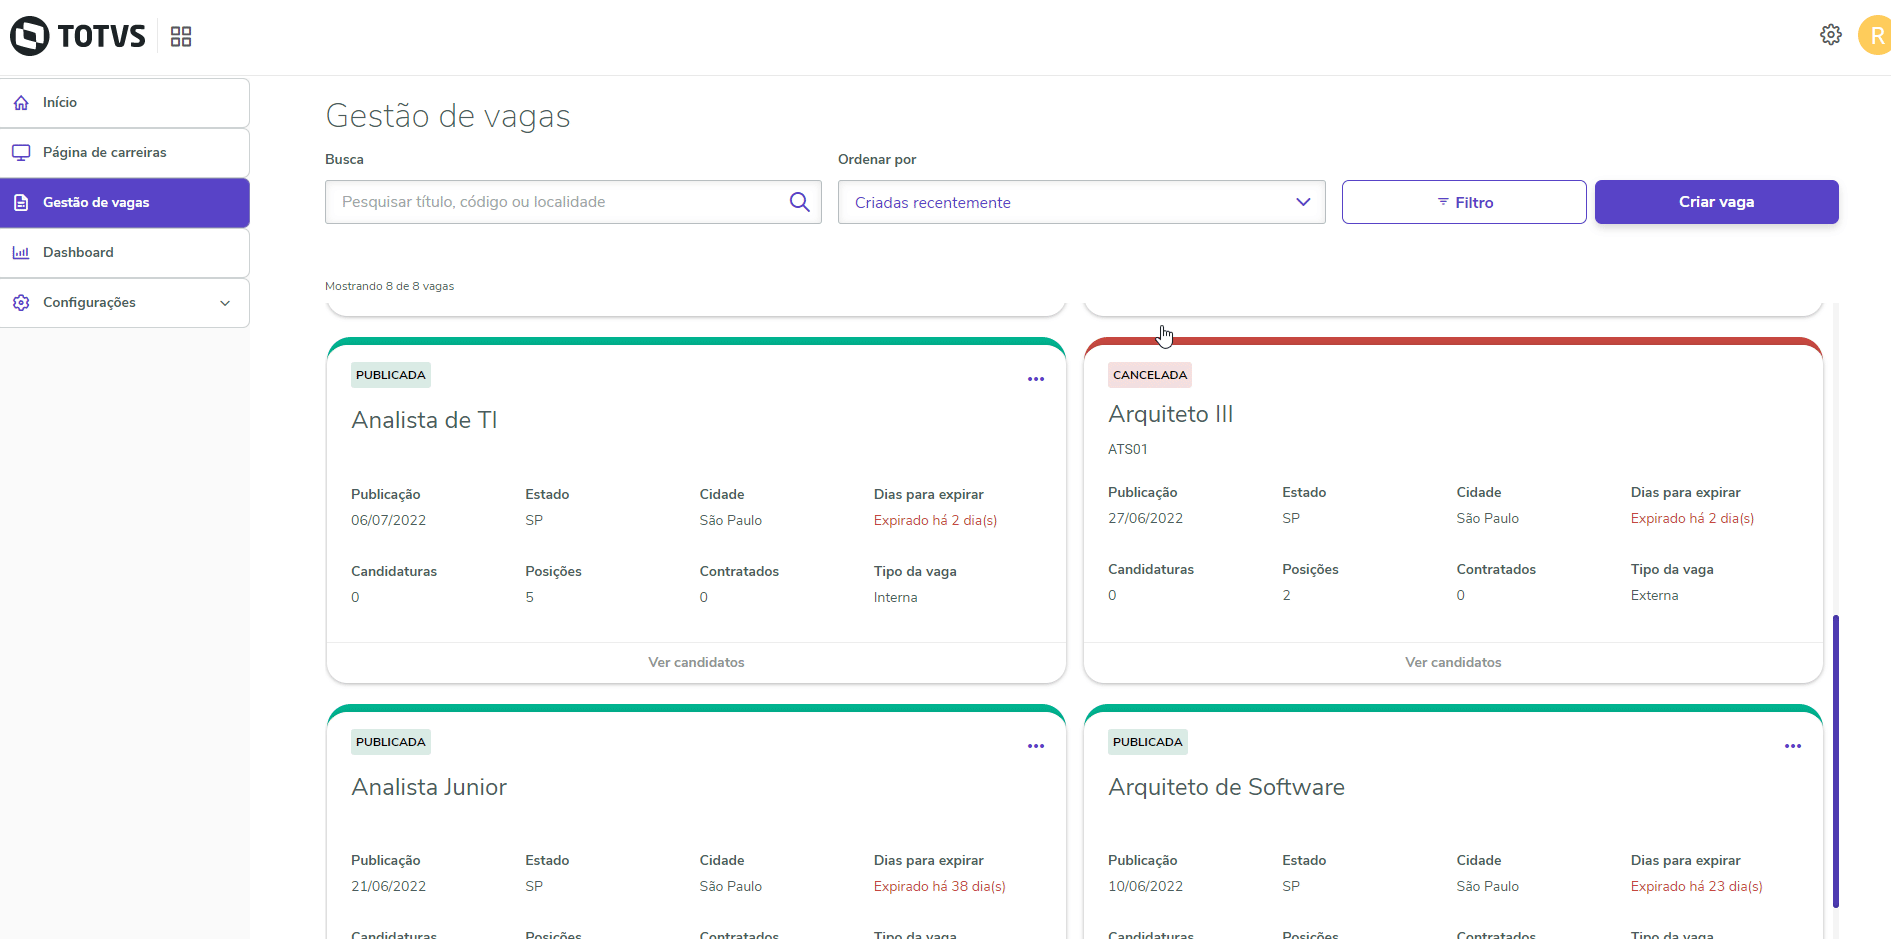Click the Início home icon
1891x939 pixels.
(21, 103)
